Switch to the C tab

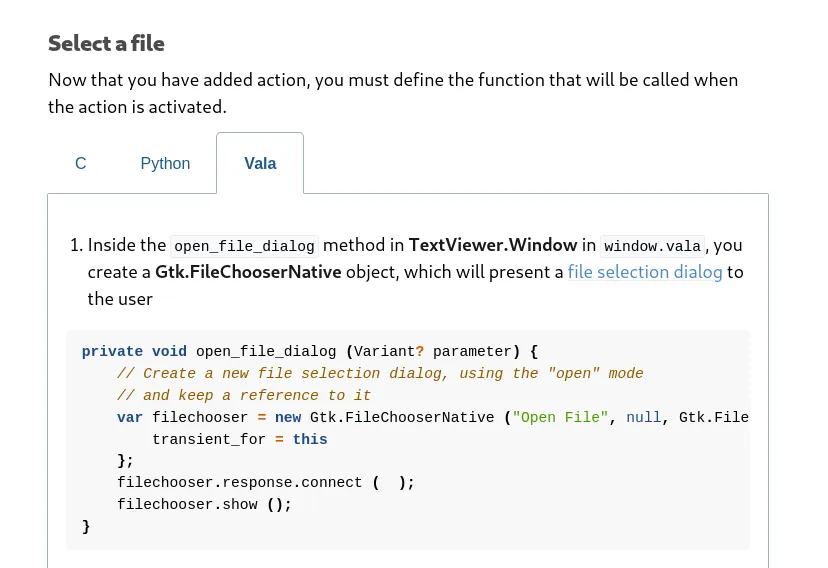point(81,163)
